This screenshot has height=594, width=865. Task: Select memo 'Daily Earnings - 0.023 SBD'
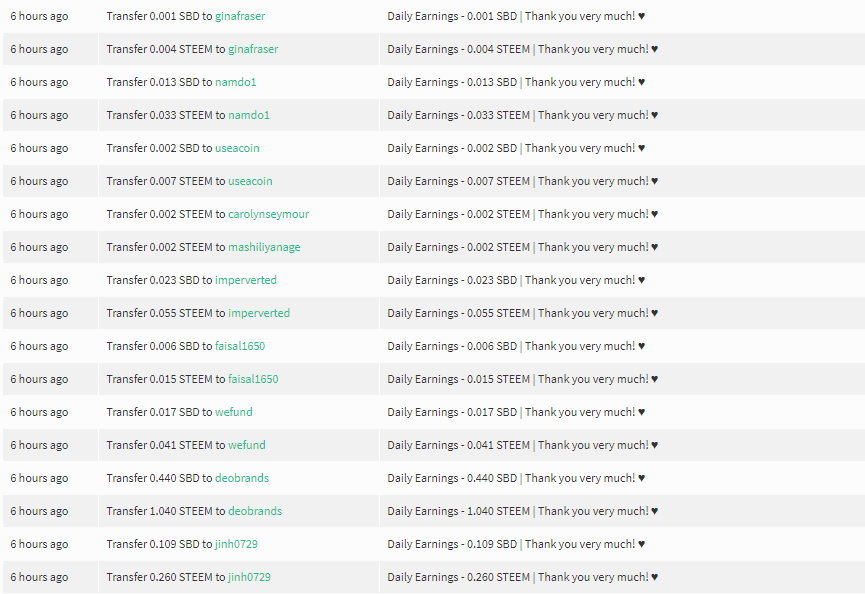(452, 280)
